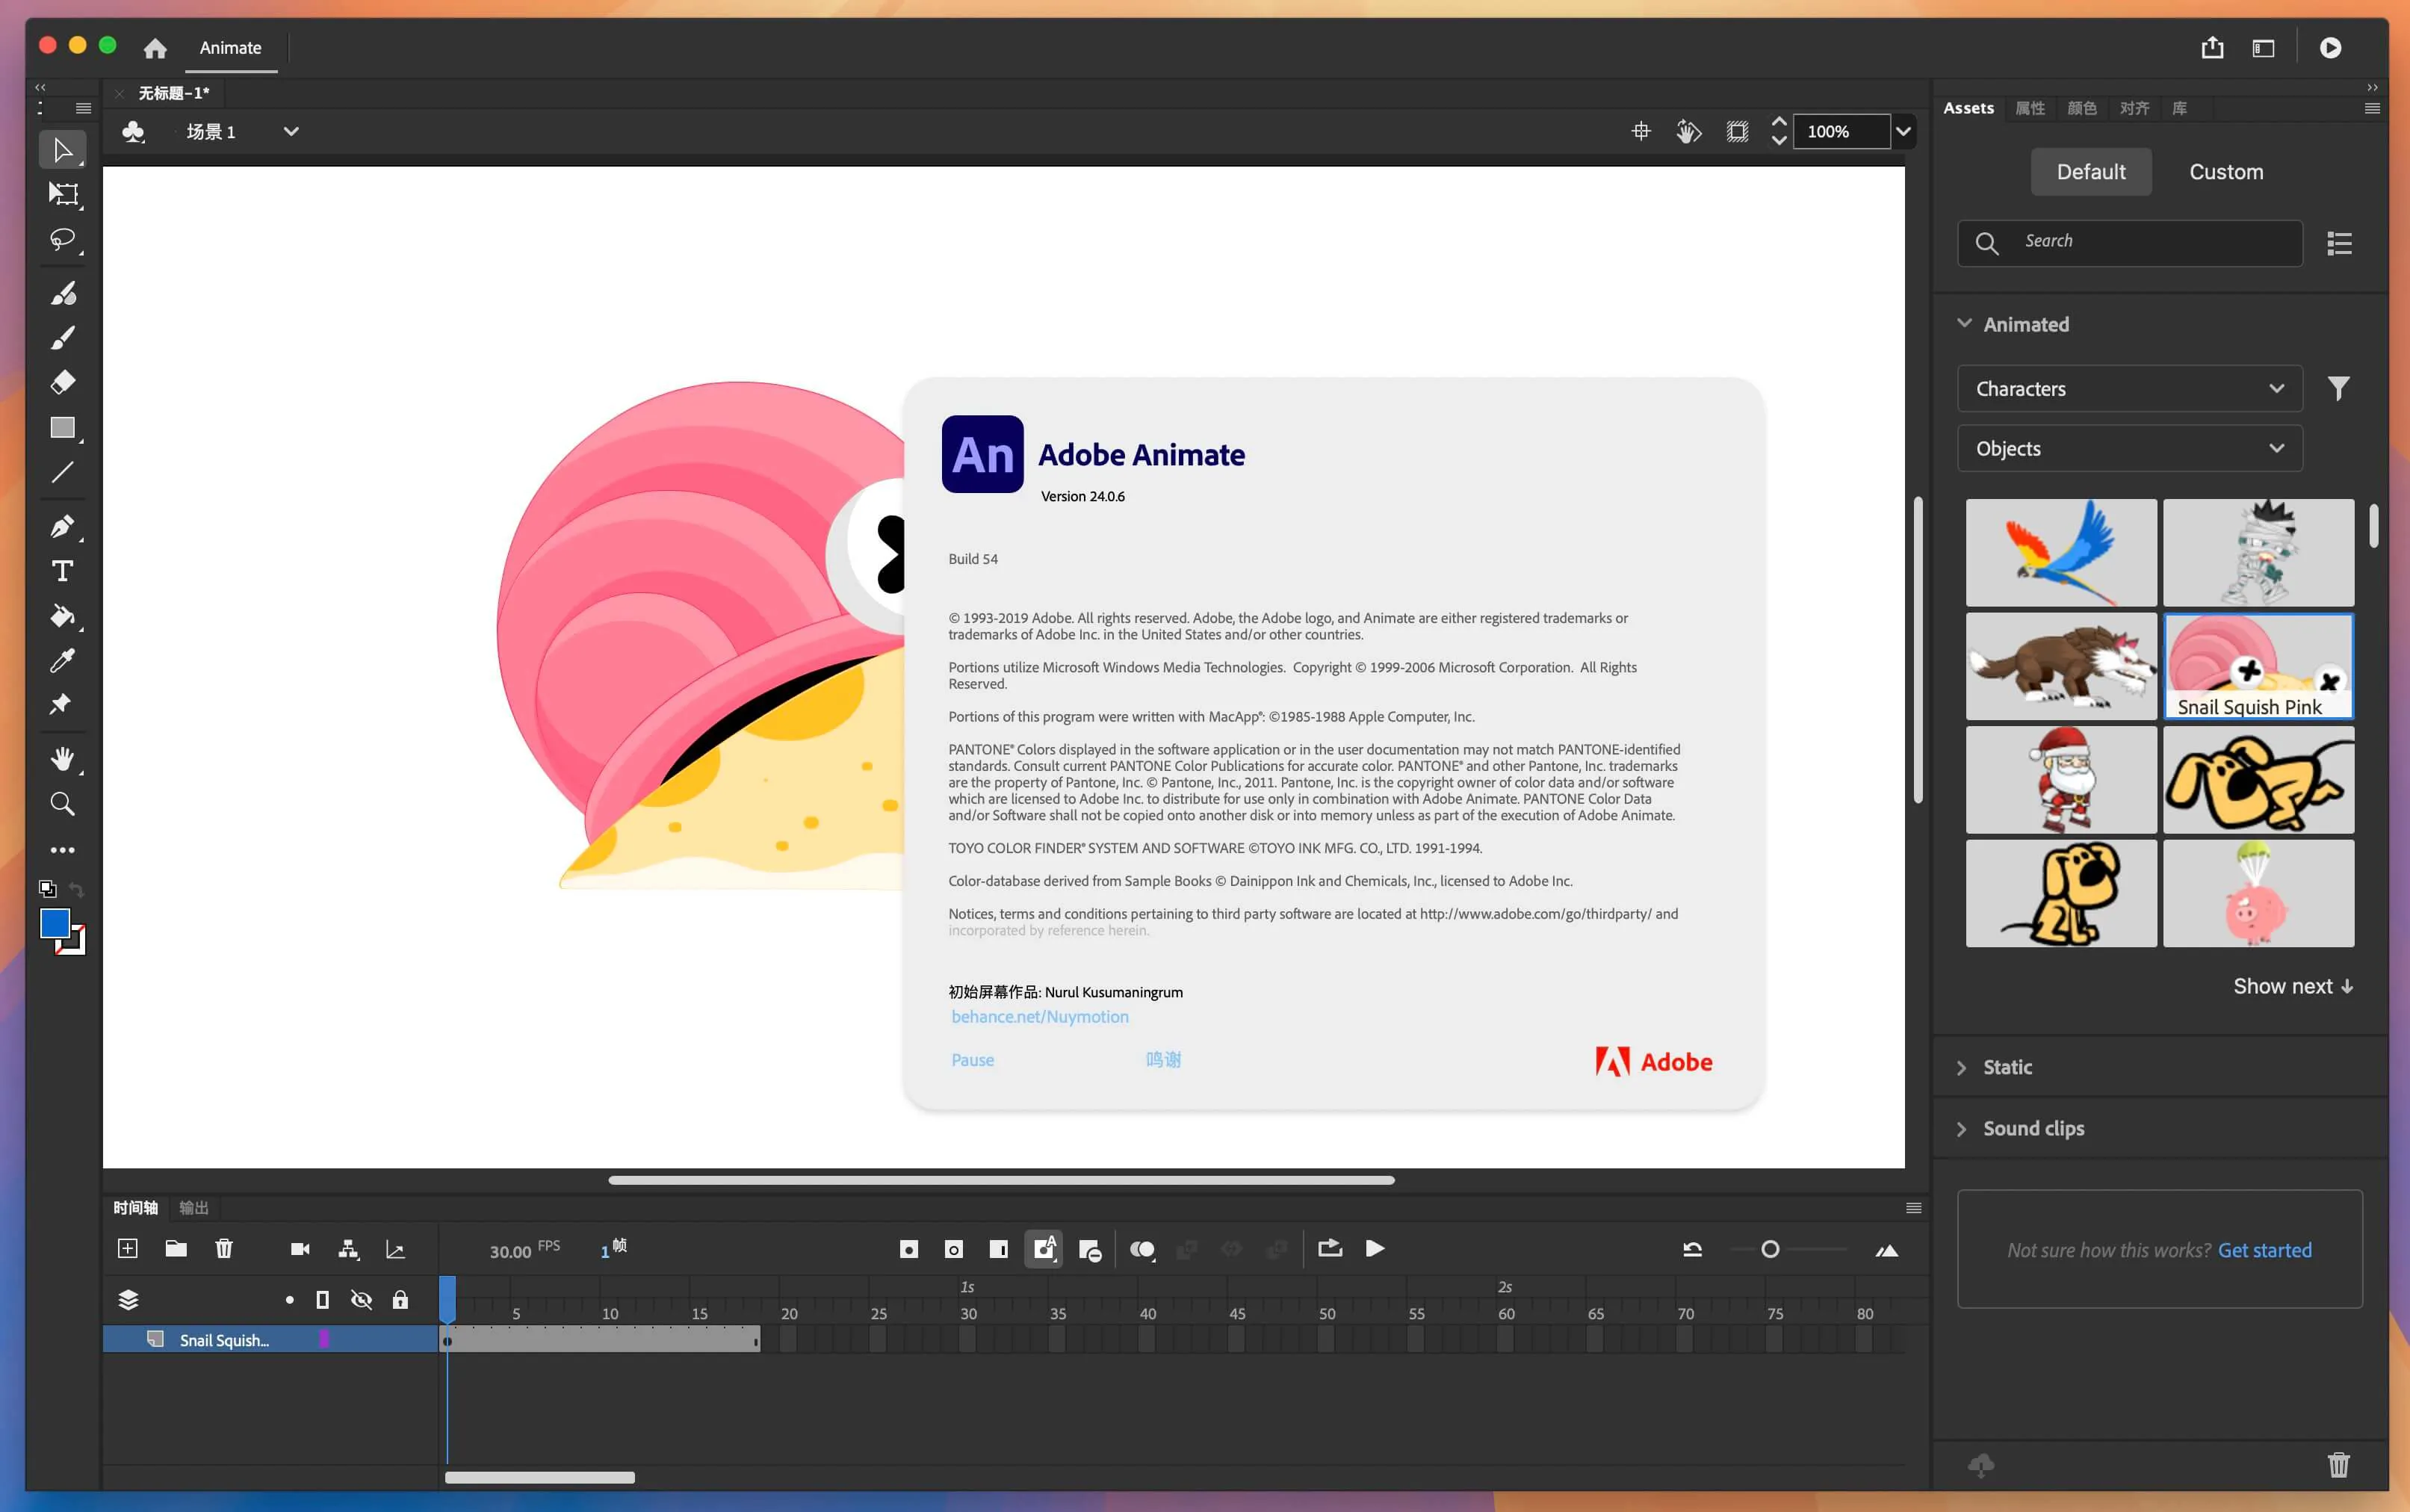Select the Text tool

tap(63, 571)
